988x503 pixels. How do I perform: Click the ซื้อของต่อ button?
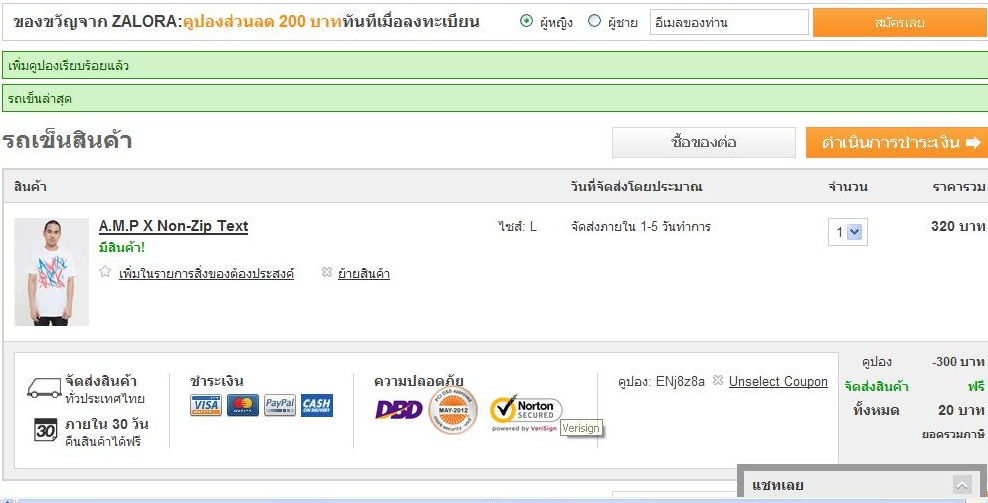point(704,142)
